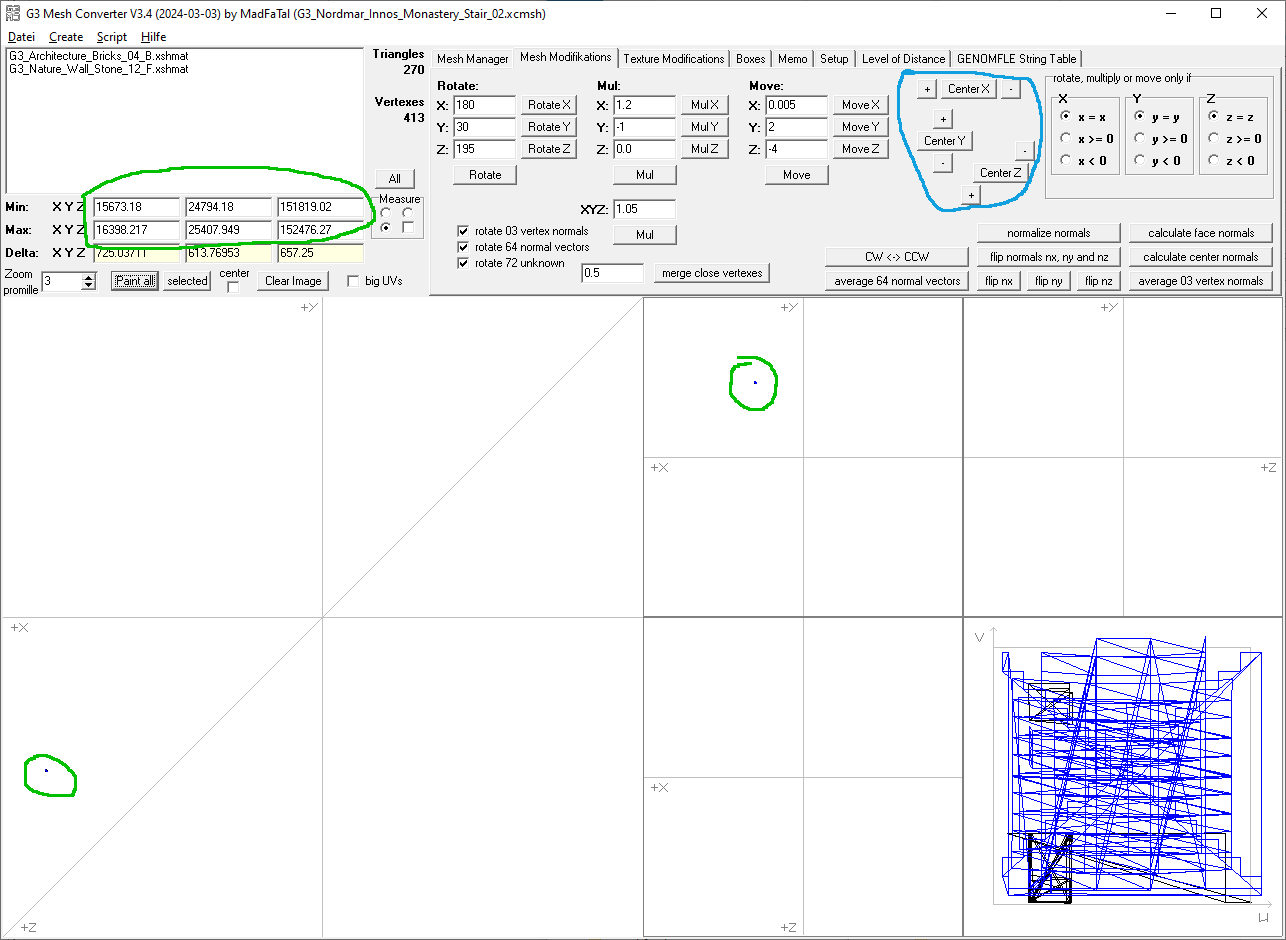1286x940 pixels.
Task: Click the Mul Y button
Action: click(704, 127)
